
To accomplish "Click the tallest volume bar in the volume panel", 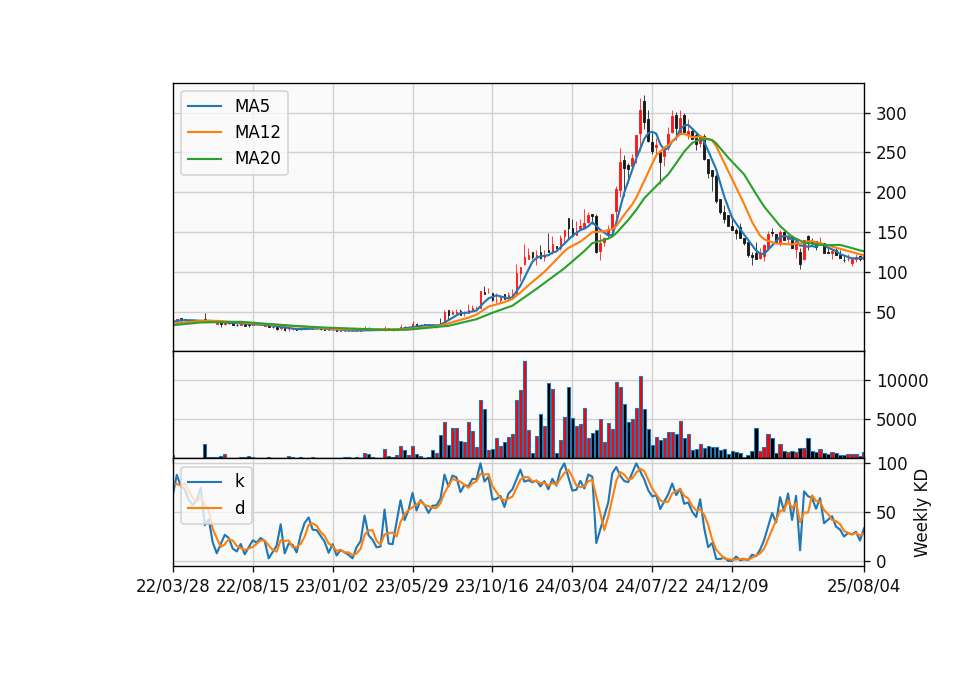I will click(525, 409).
